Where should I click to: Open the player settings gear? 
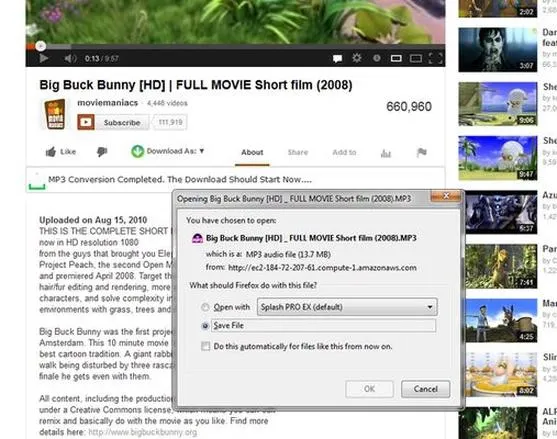pyautogui.click(x=356, y=58)
